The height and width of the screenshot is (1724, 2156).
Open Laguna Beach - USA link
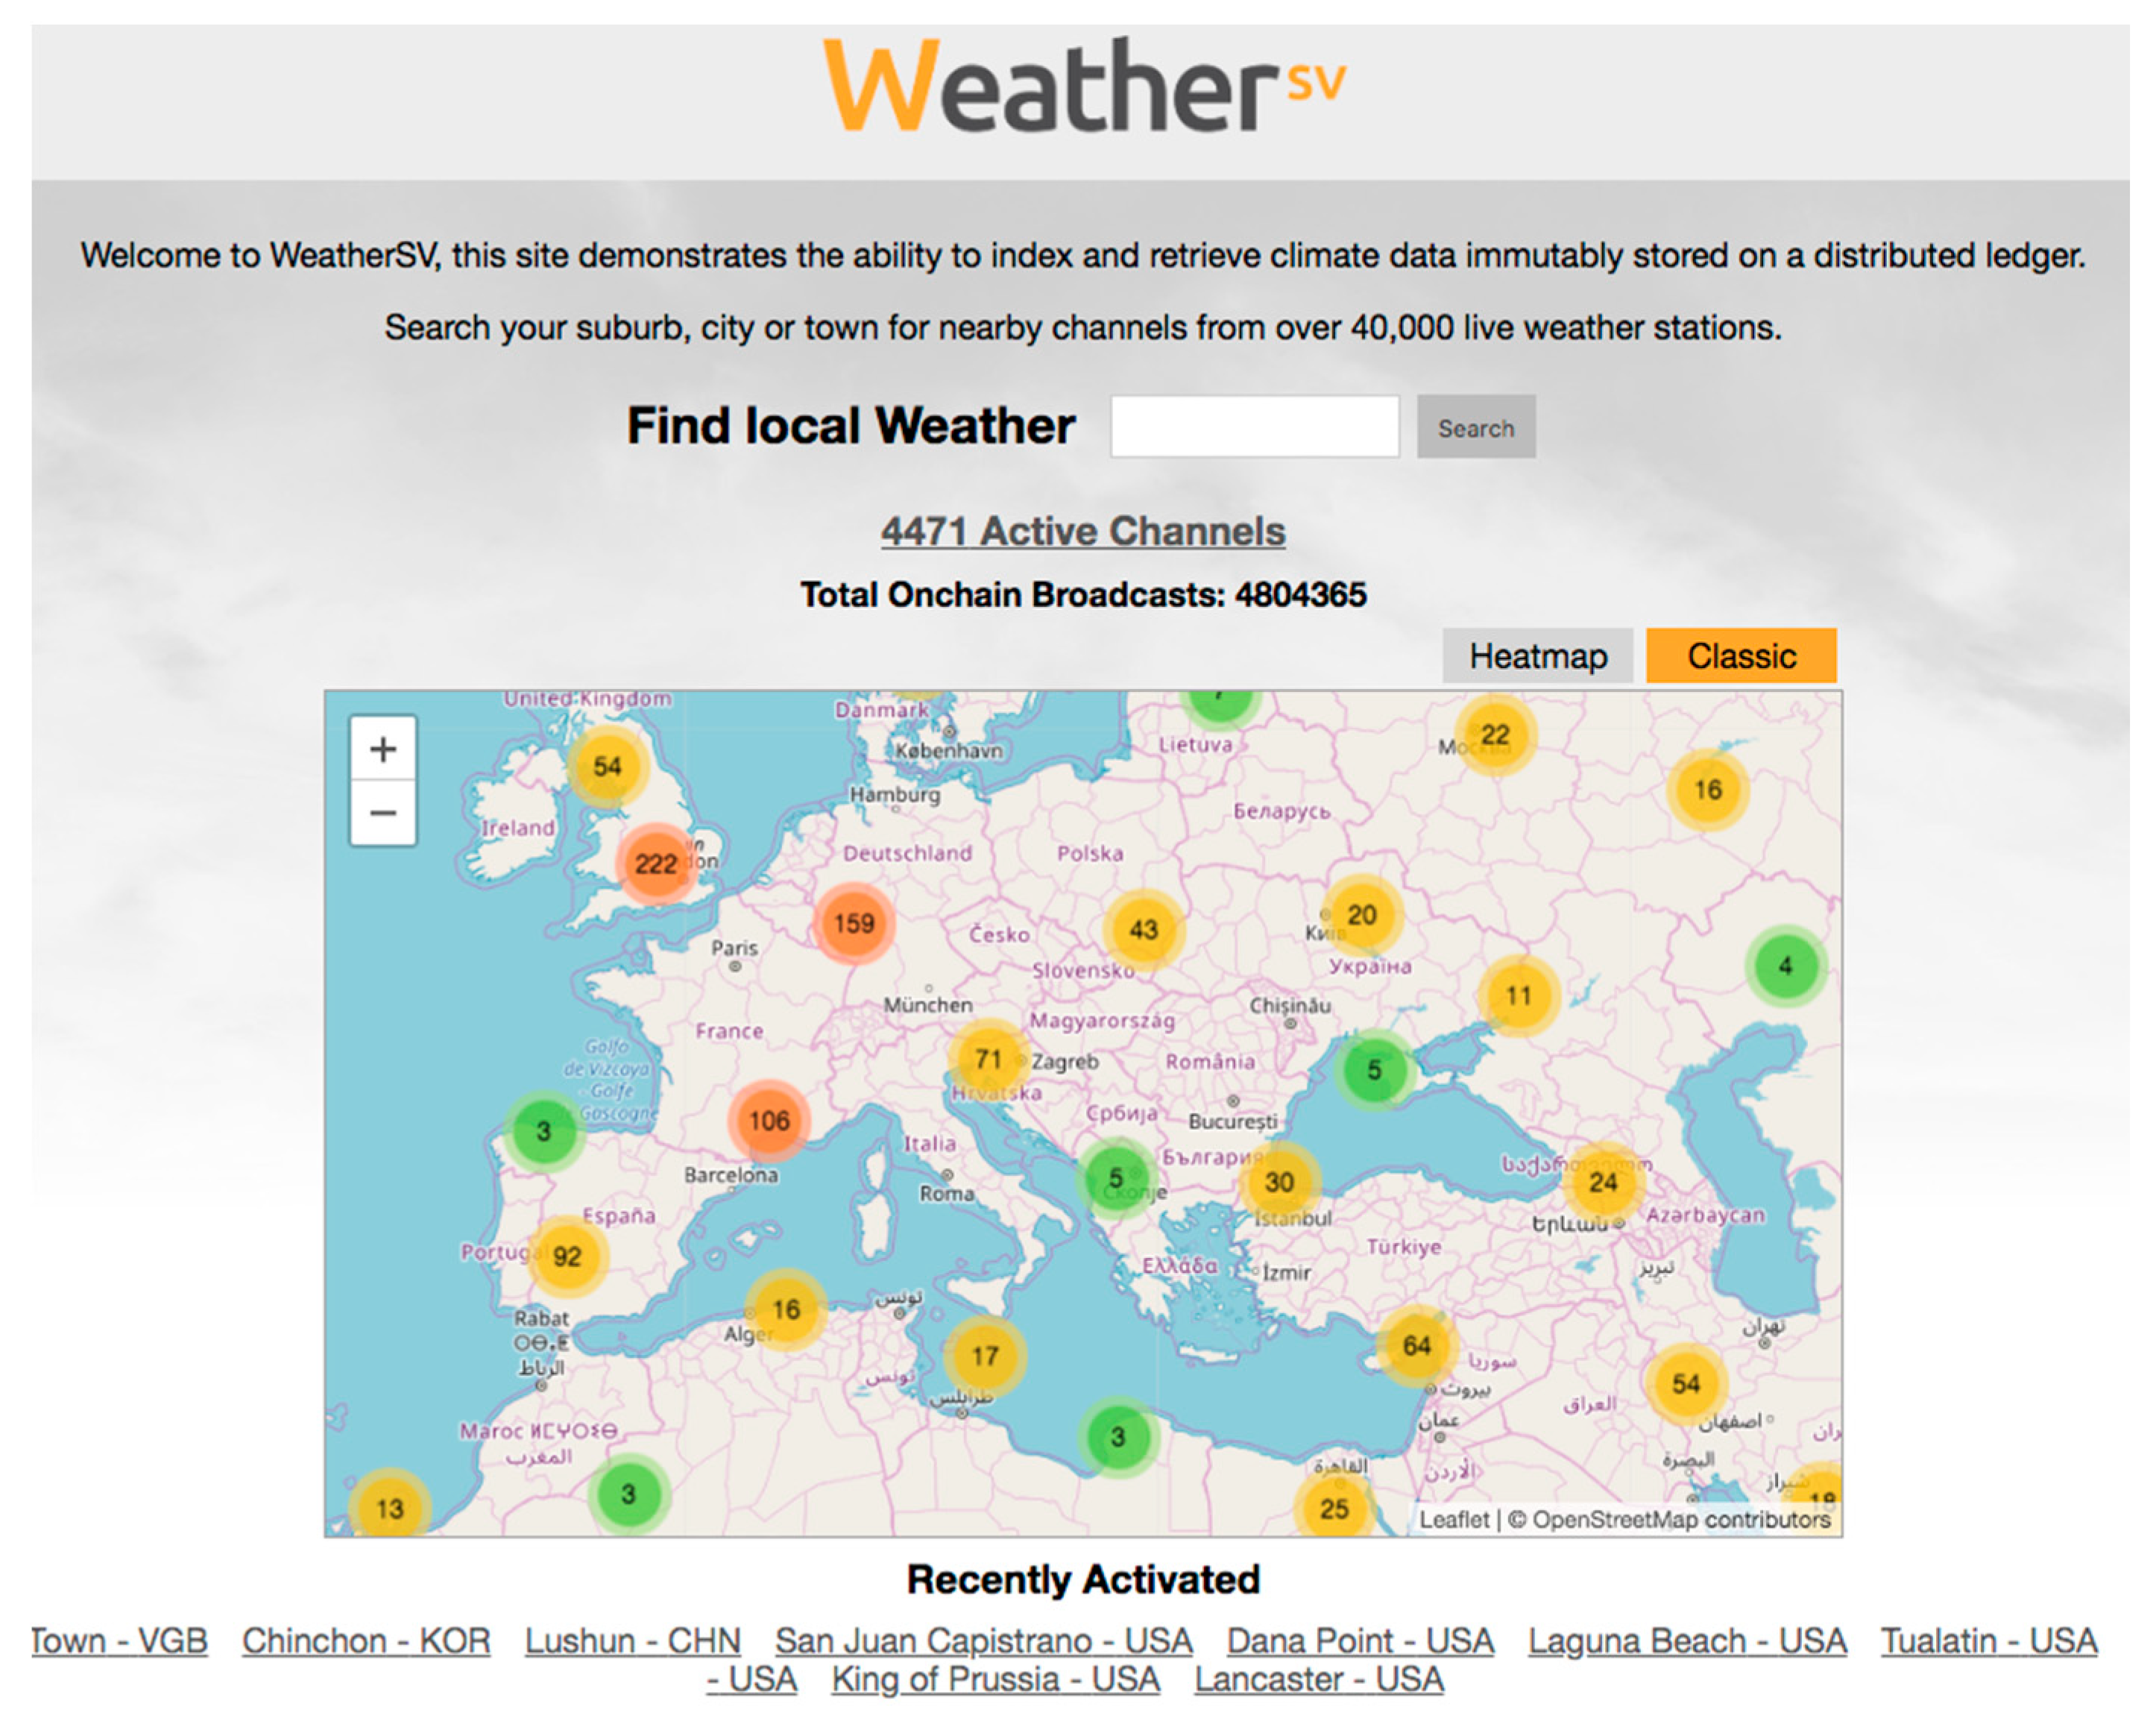(1688, 1641)
